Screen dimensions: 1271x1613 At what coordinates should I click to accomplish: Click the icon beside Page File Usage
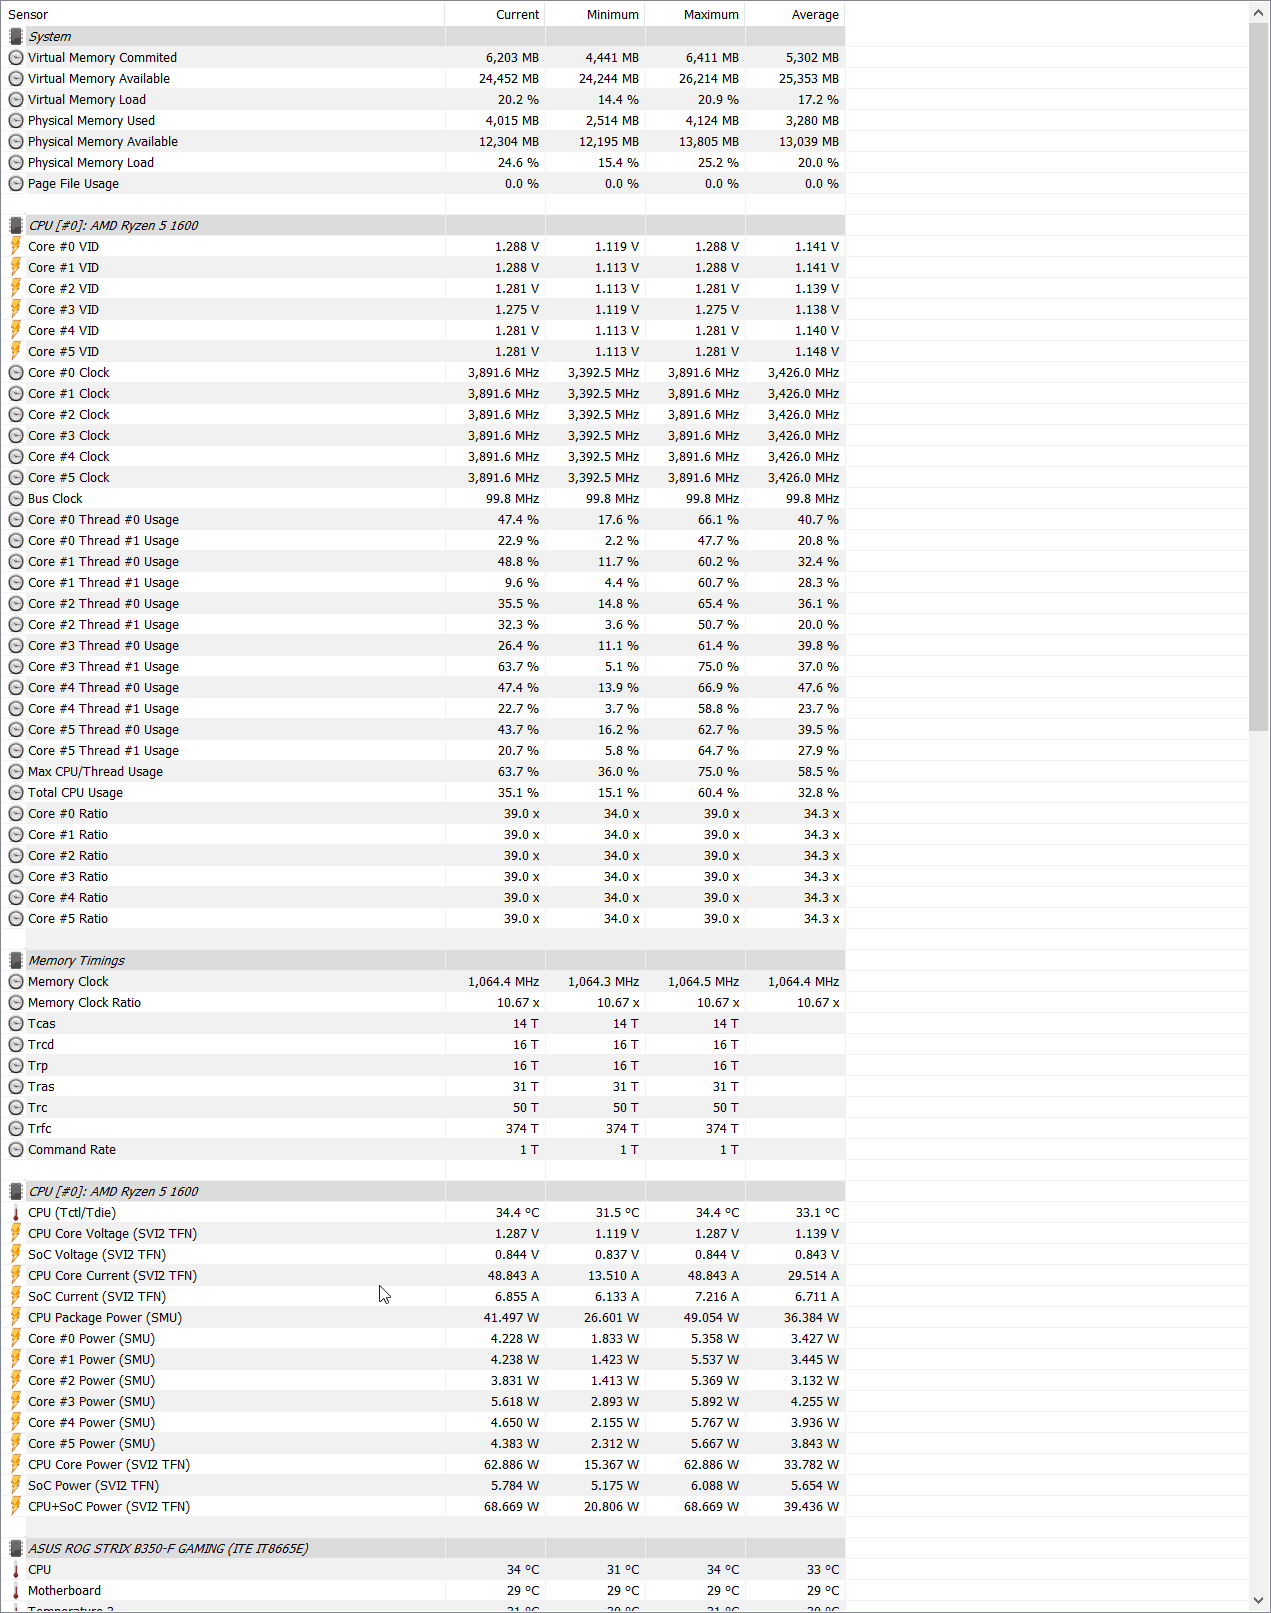tap(16, 184)
